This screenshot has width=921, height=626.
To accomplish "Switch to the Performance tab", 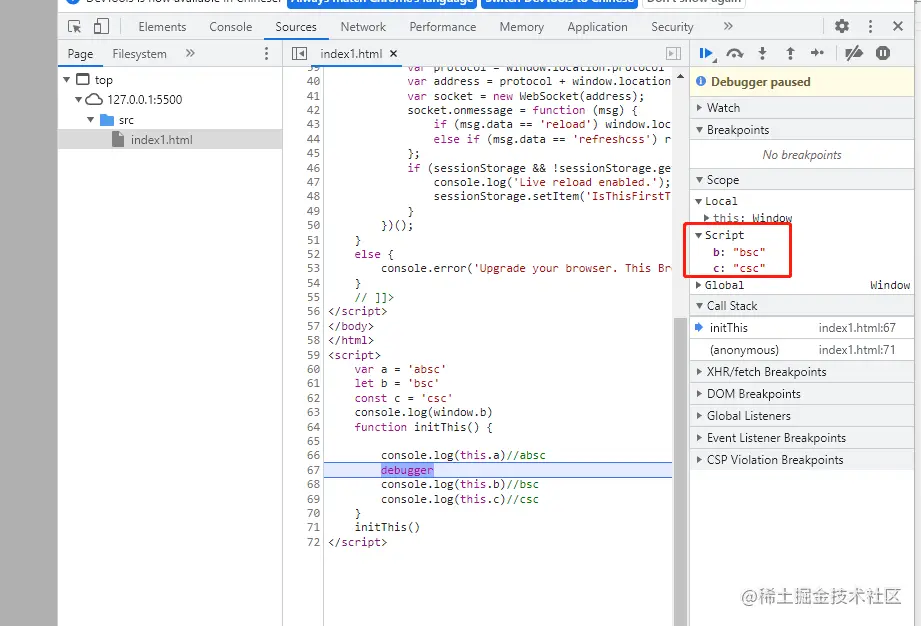I will pyautogui.click(x=442, y=26).
